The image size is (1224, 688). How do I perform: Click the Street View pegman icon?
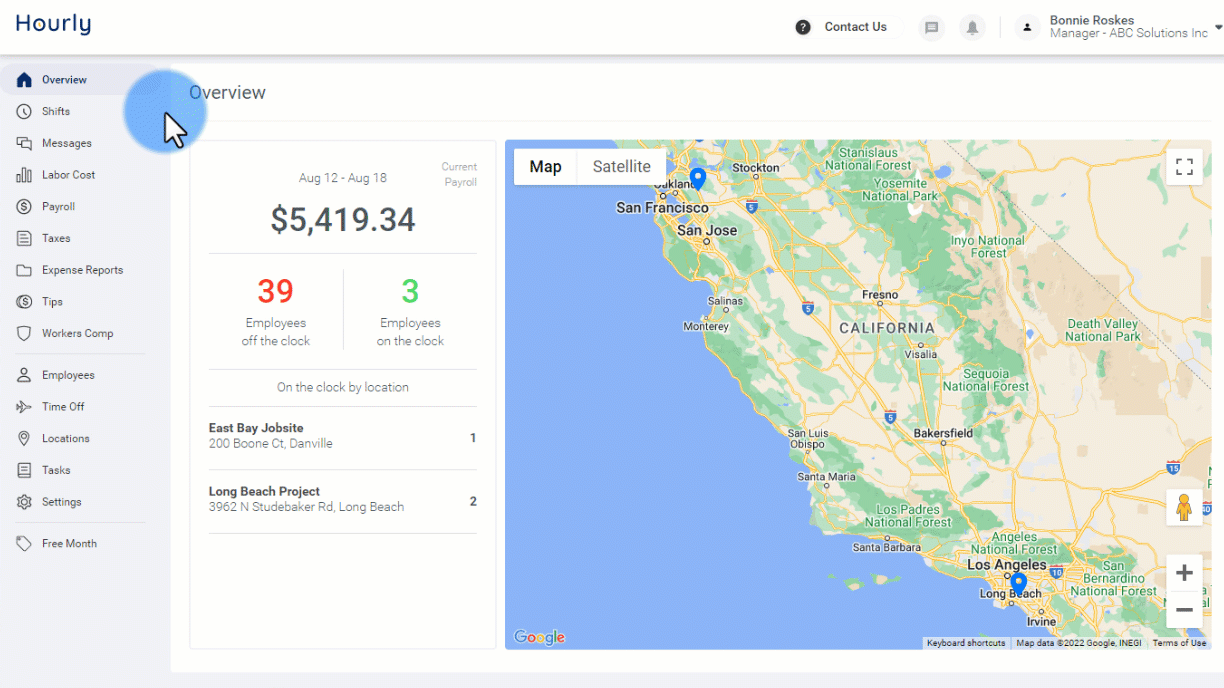(1184, 508)
